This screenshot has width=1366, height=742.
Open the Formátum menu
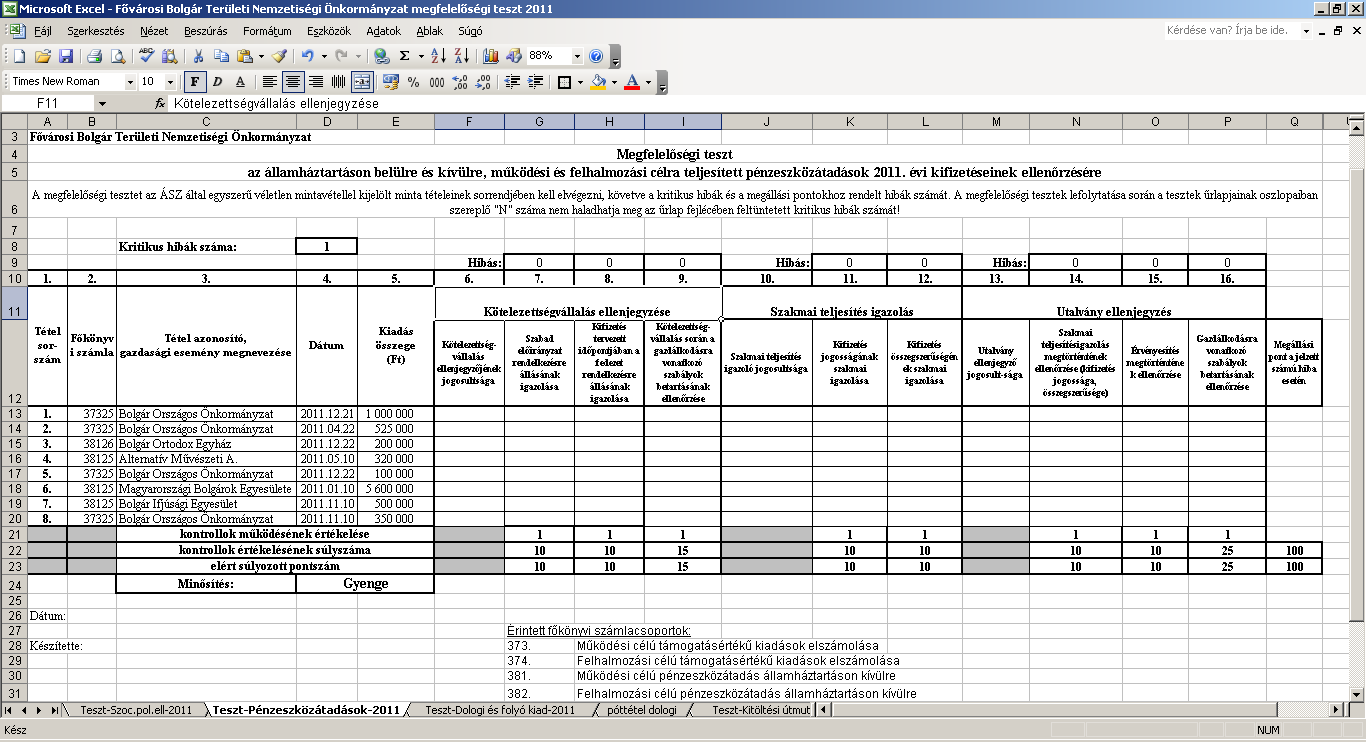267,31
